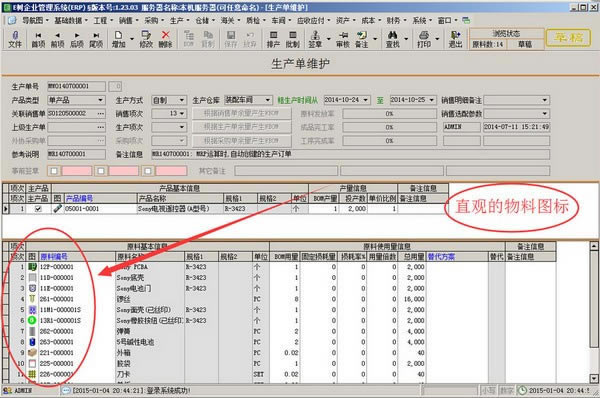Click the clock icon in status bar
The image size is (600, 398).
point(522,390)
